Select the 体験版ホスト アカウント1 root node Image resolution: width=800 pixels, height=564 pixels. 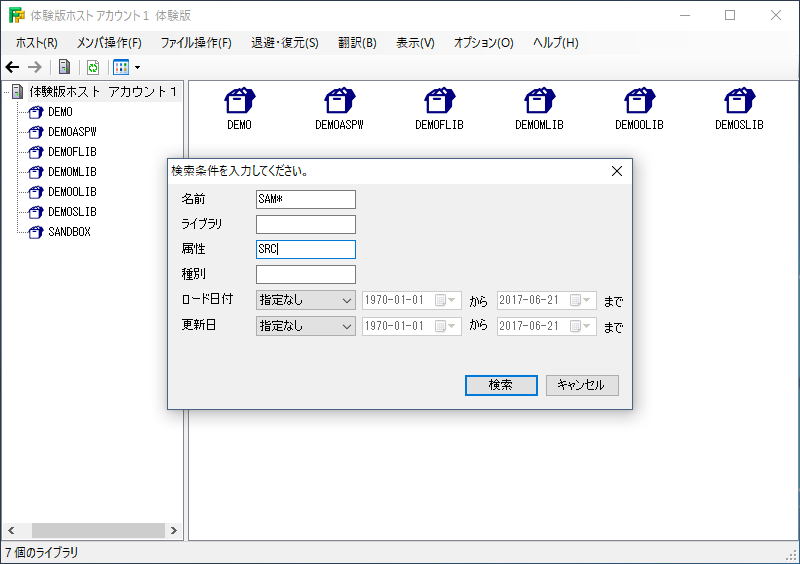pyautogui.click(x=103, y=91)
